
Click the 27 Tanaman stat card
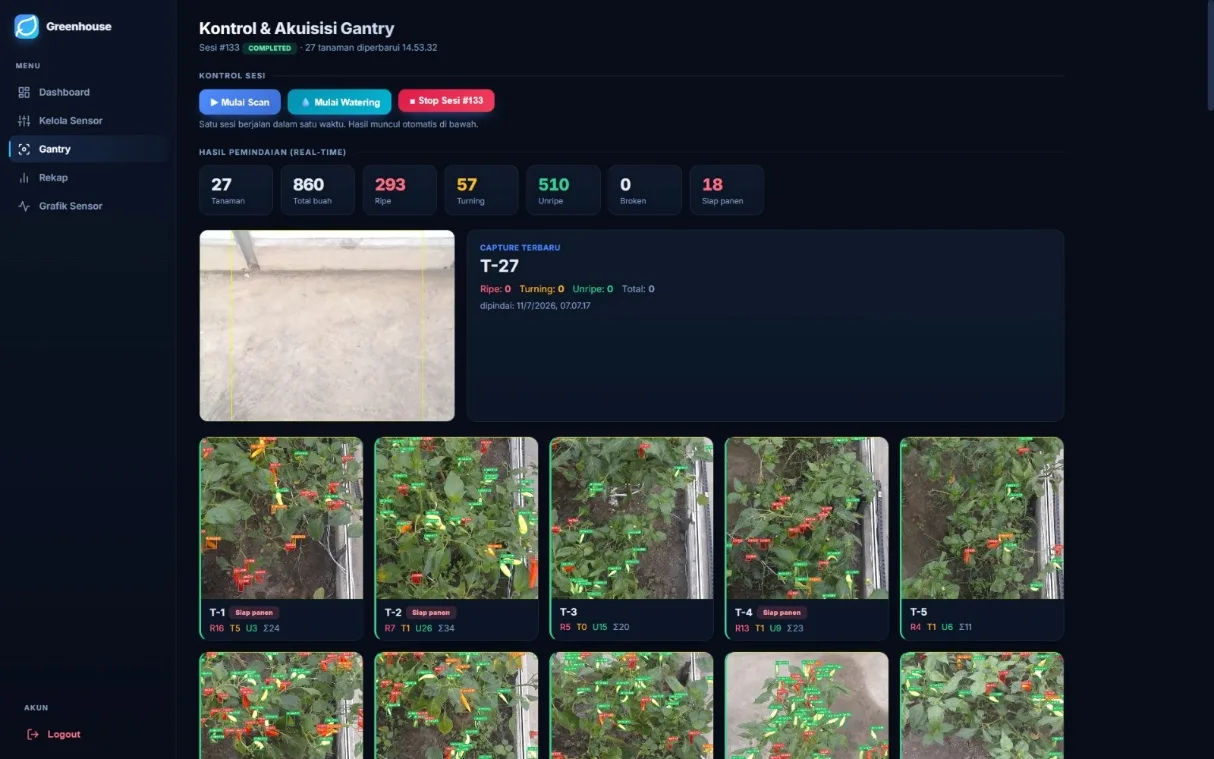[236, 190]
